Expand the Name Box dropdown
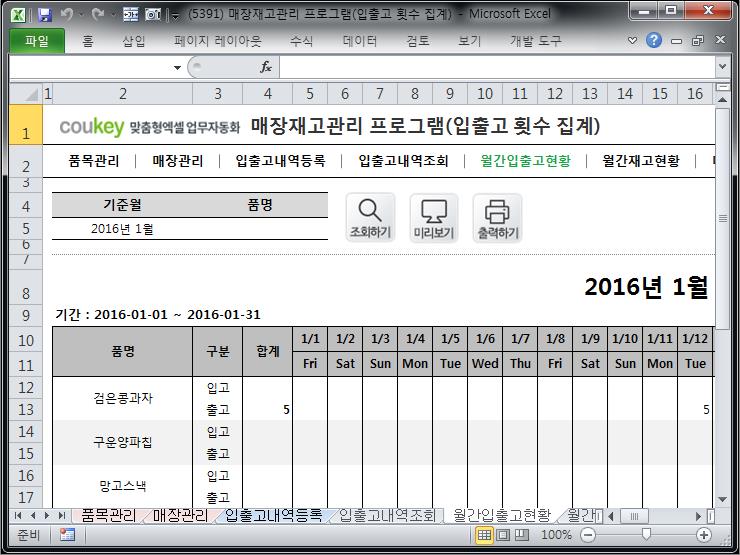This screenshot has height=555, width=740. (x=177, y=67)
